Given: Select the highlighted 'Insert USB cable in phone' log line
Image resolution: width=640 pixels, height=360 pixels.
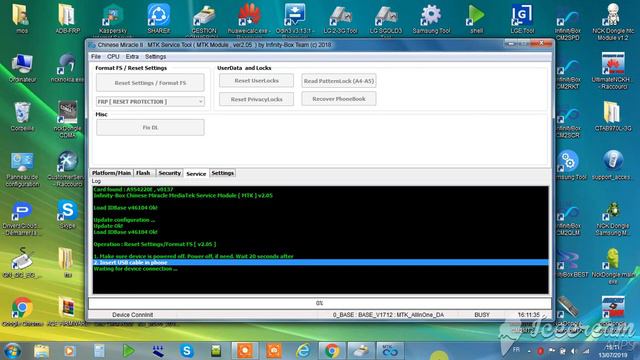Looking at the screenshot, I should [320, 262].
